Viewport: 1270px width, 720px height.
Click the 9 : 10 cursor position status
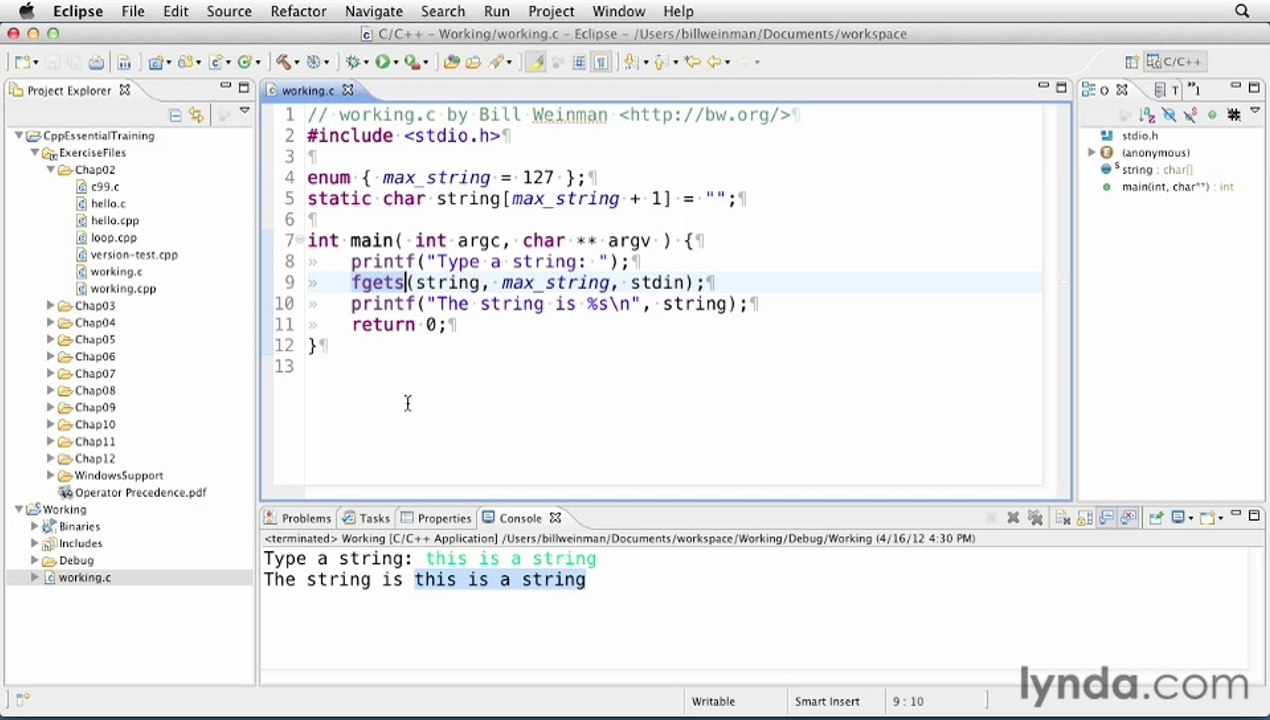(907, 702)
